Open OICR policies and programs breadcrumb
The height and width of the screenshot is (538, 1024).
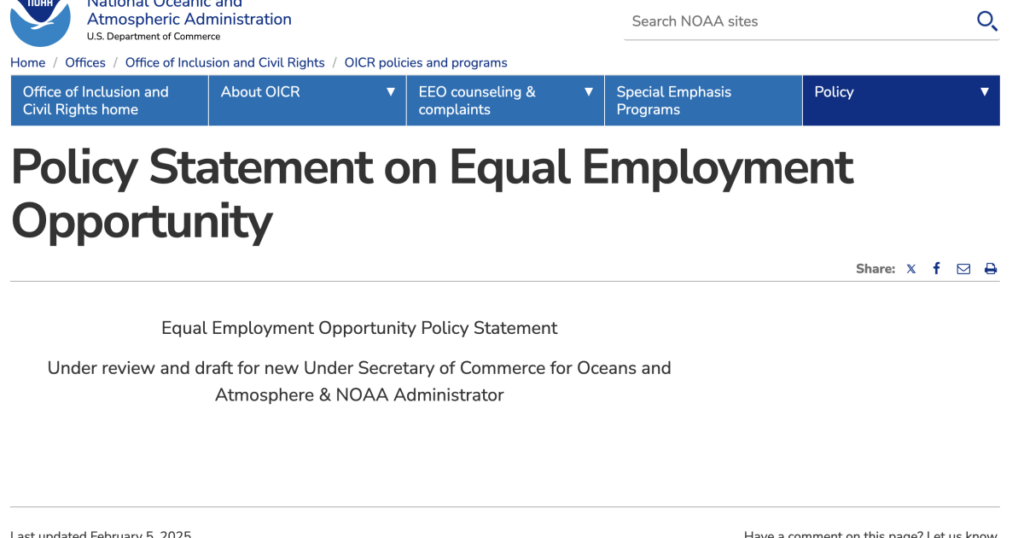tap(426, 63)
